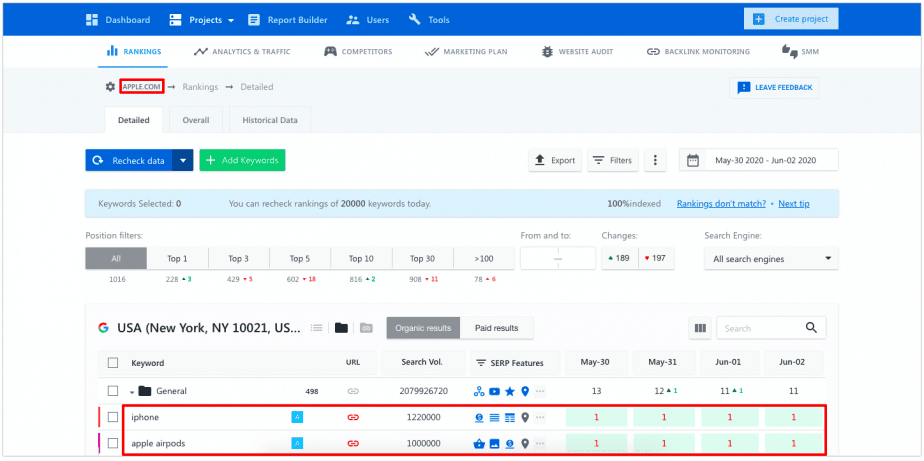Select the All position filter

(116, 259)
